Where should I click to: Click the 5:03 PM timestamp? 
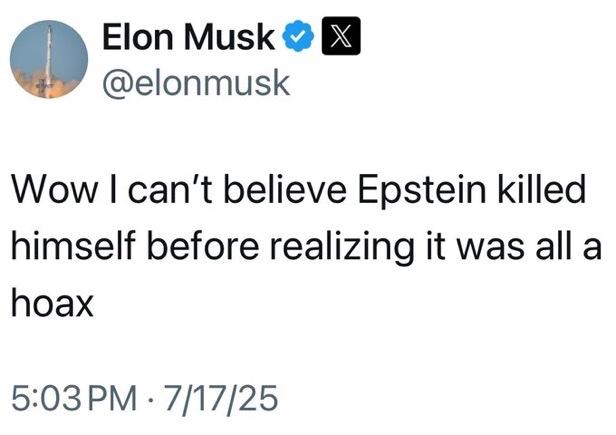(74, 398)
